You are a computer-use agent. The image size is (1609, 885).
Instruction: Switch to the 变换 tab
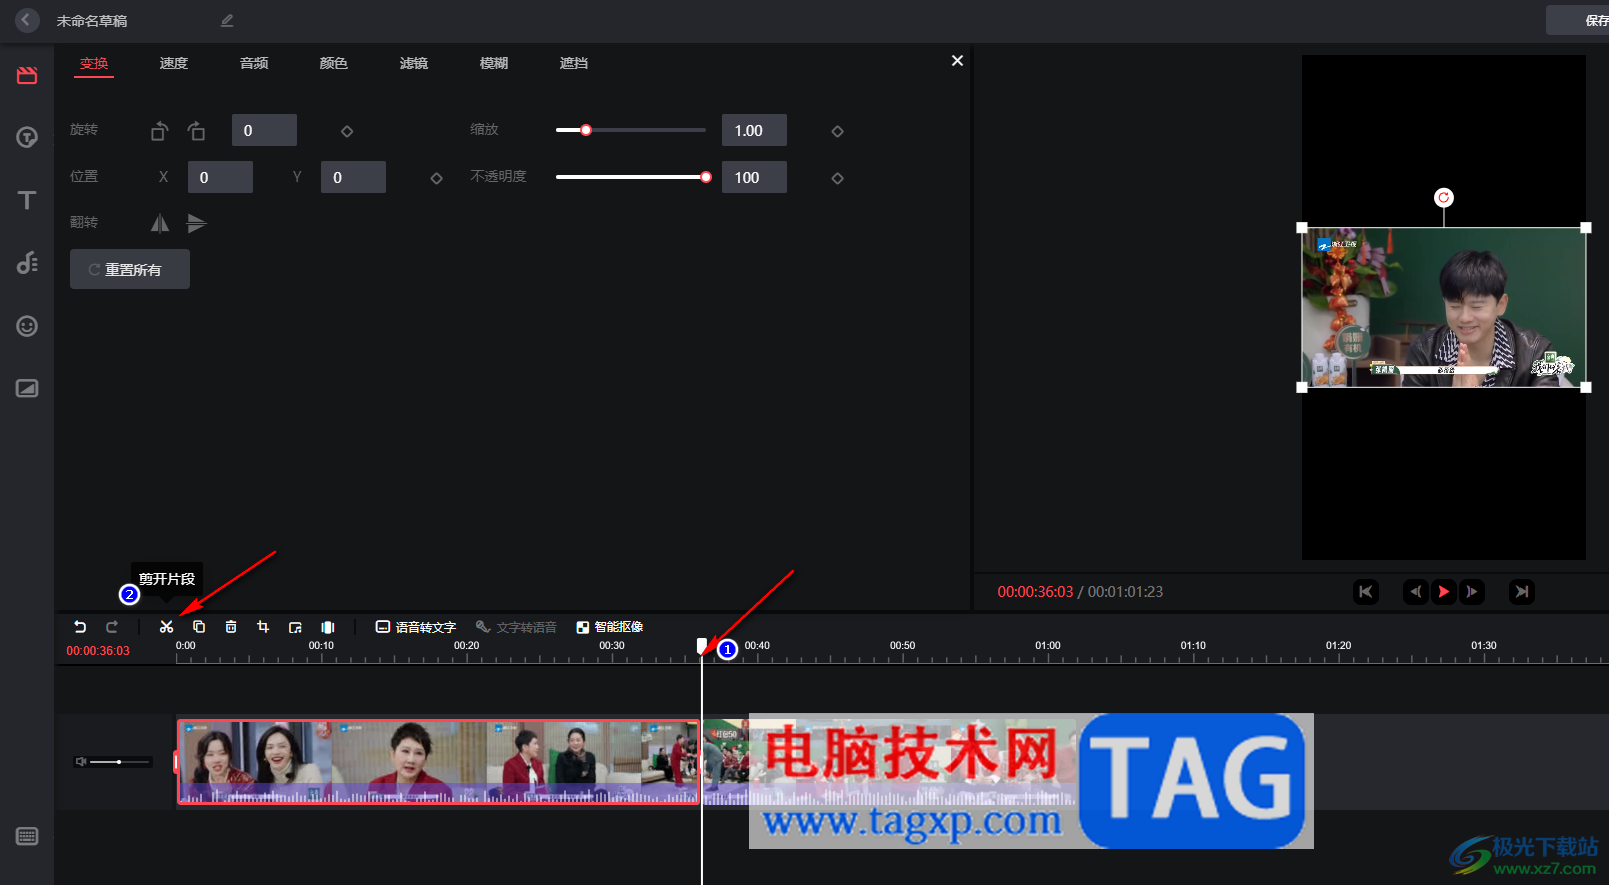(x=94, y=63)
